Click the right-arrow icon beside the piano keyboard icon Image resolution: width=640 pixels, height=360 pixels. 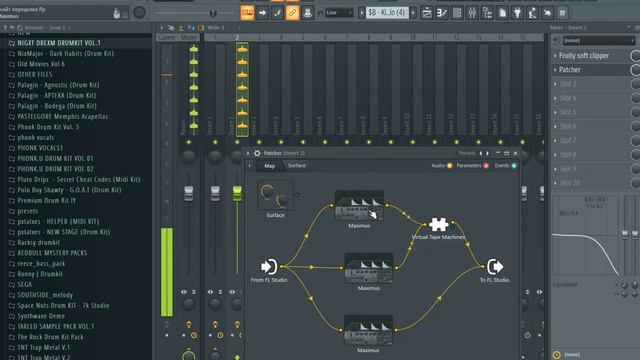point(262,13)
